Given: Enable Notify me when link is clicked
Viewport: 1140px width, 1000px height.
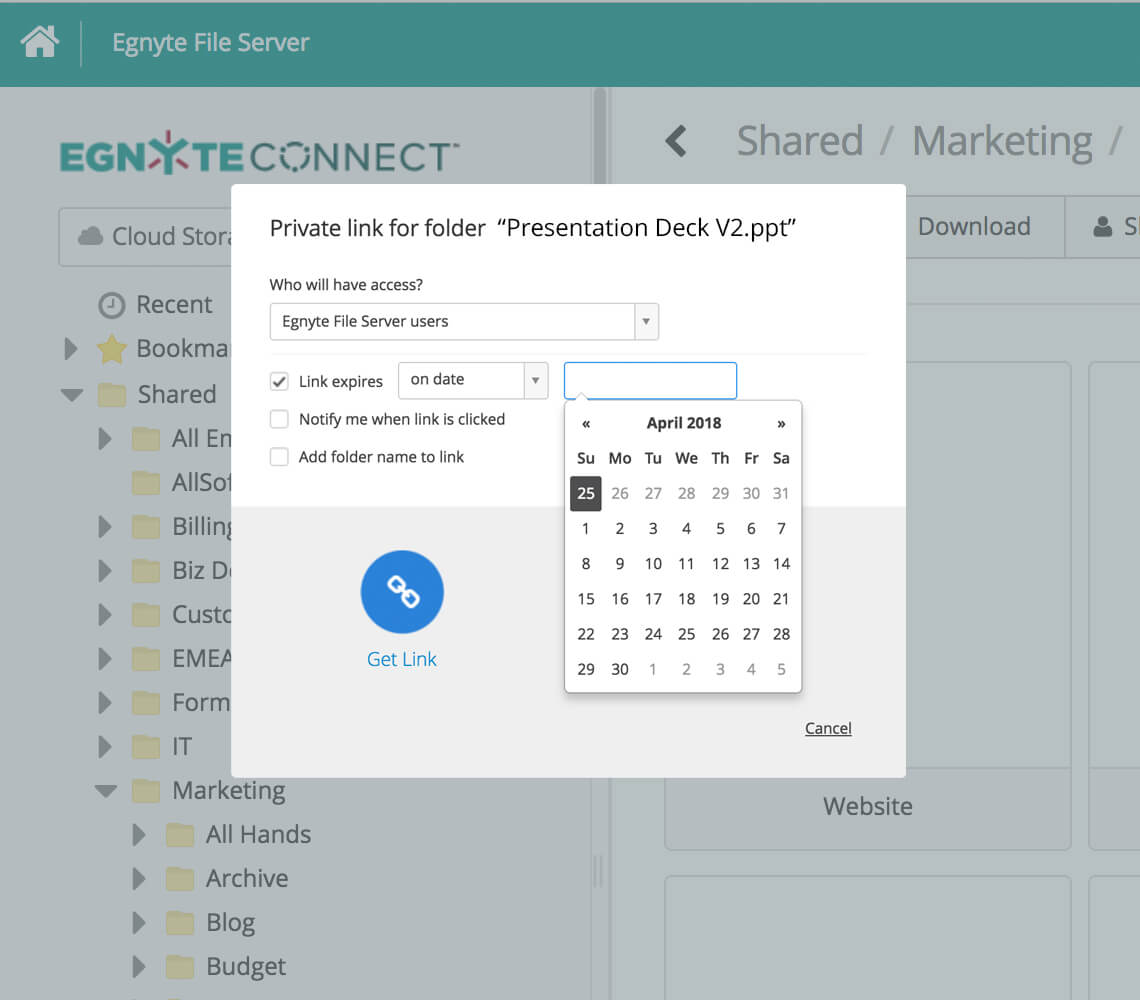Looking at the screenshot, I should [280, 419].
